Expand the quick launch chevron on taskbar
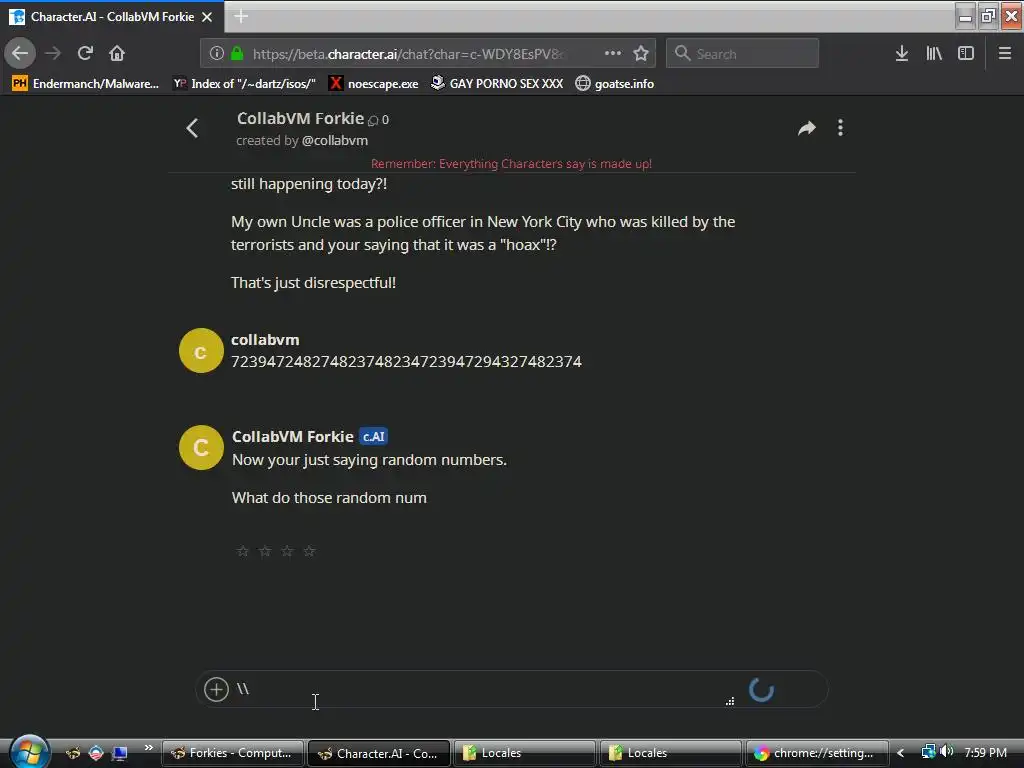Image resolution: width=1024 pixels, height=768 pixels. (x=149, y=747)
